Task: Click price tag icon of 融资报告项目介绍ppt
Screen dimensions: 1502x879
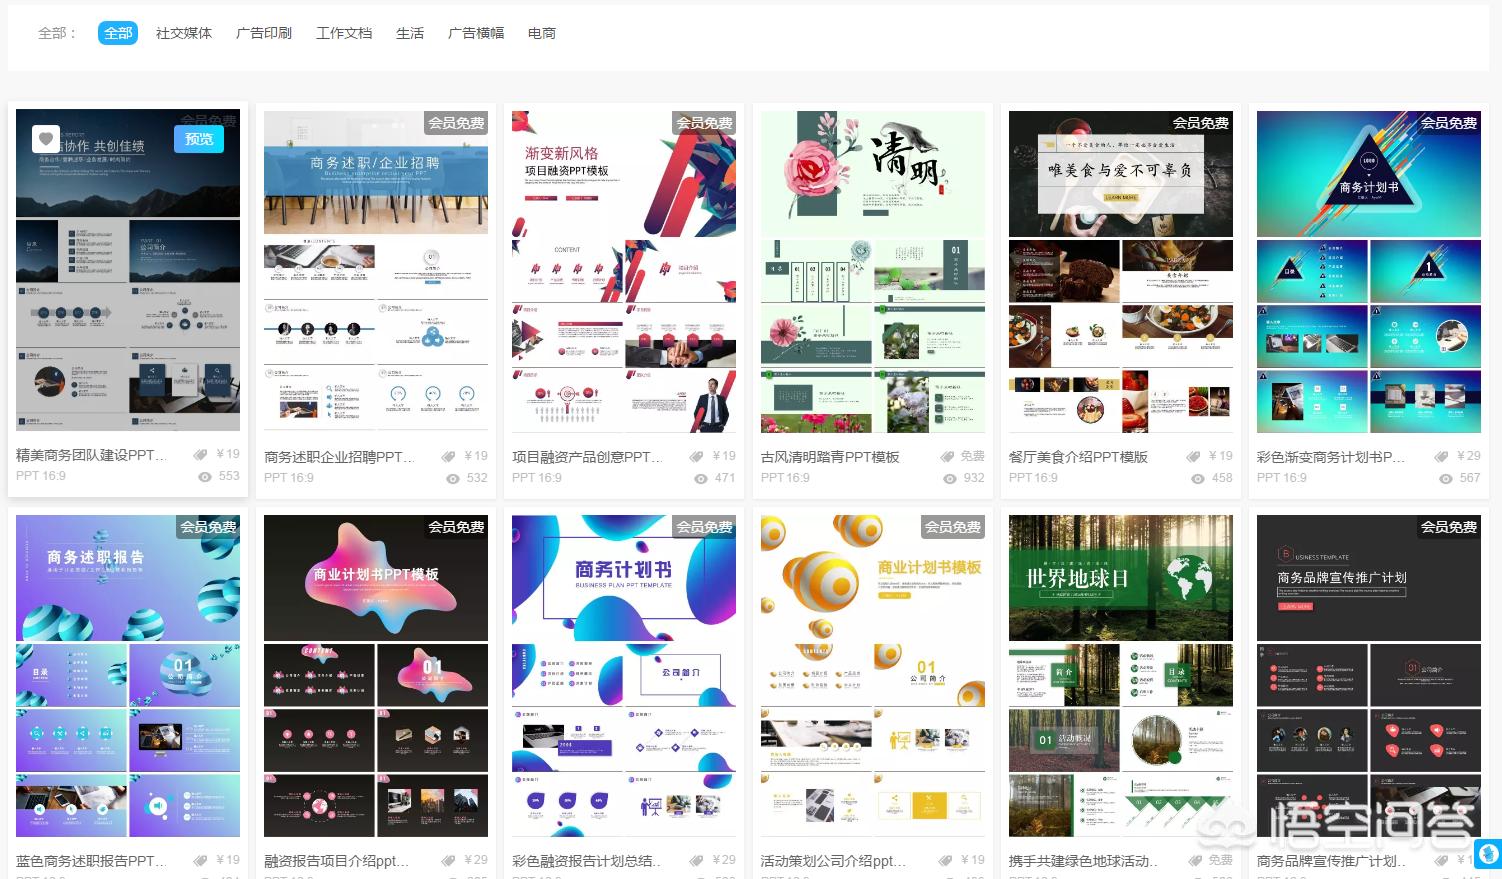Action: [x=449, y=861]
